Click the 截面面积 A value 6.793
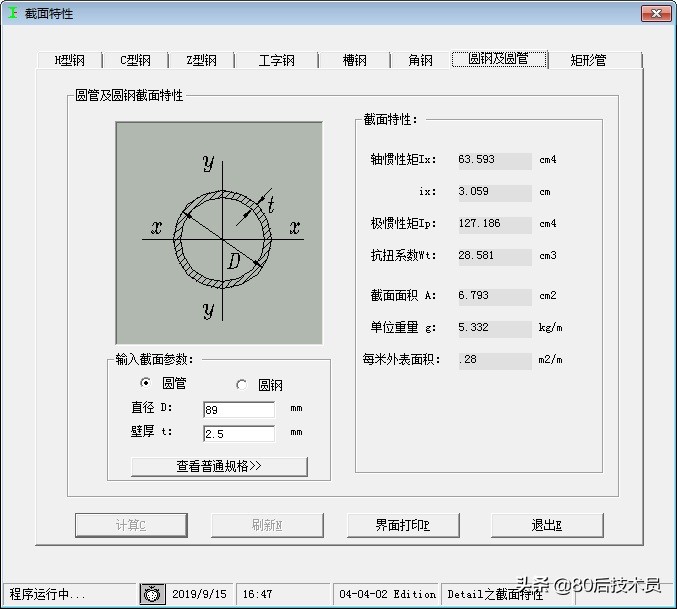Viewport: 677px width, 609px height. [495, 296]
